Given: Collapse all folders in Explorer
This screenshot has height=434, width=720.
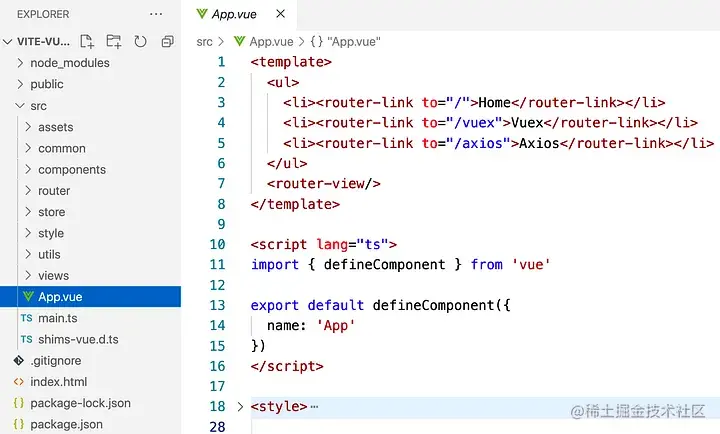Looking at the screenshot, I should point(168,41).
